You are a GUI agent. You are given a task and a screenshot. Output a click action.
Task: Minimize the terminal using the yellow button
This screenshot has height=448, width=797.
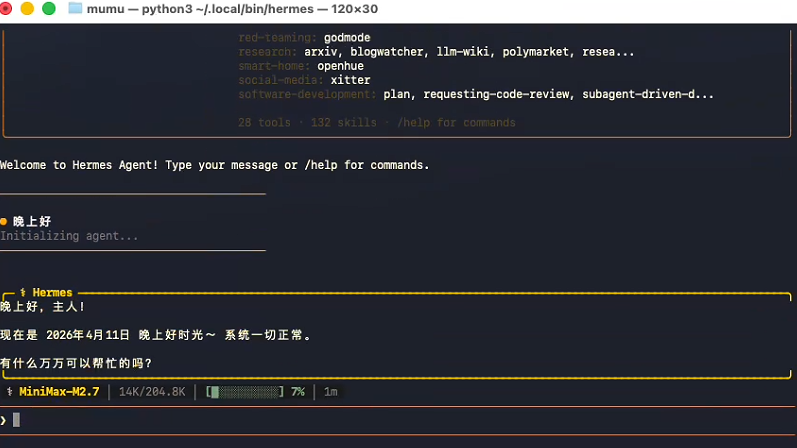[28, 9]
